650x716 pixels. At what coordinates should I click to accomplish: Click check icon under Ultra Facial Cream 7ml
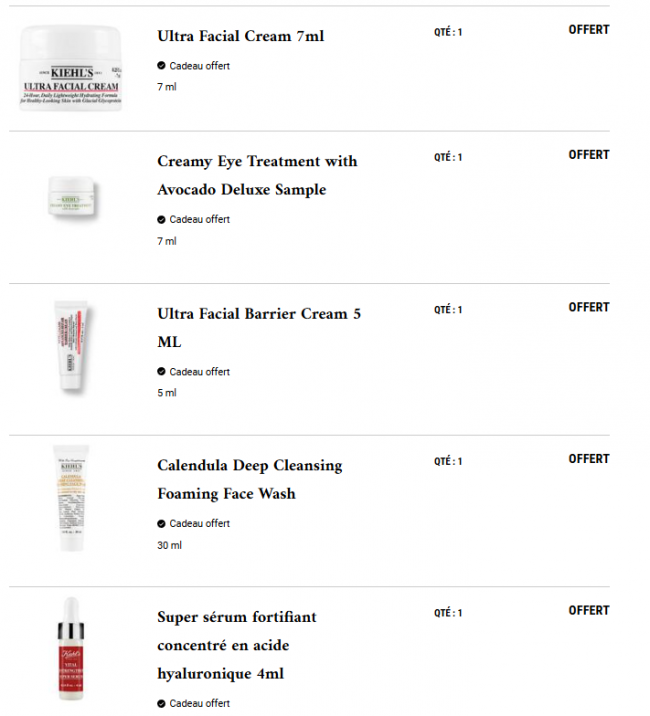[161, 66]
